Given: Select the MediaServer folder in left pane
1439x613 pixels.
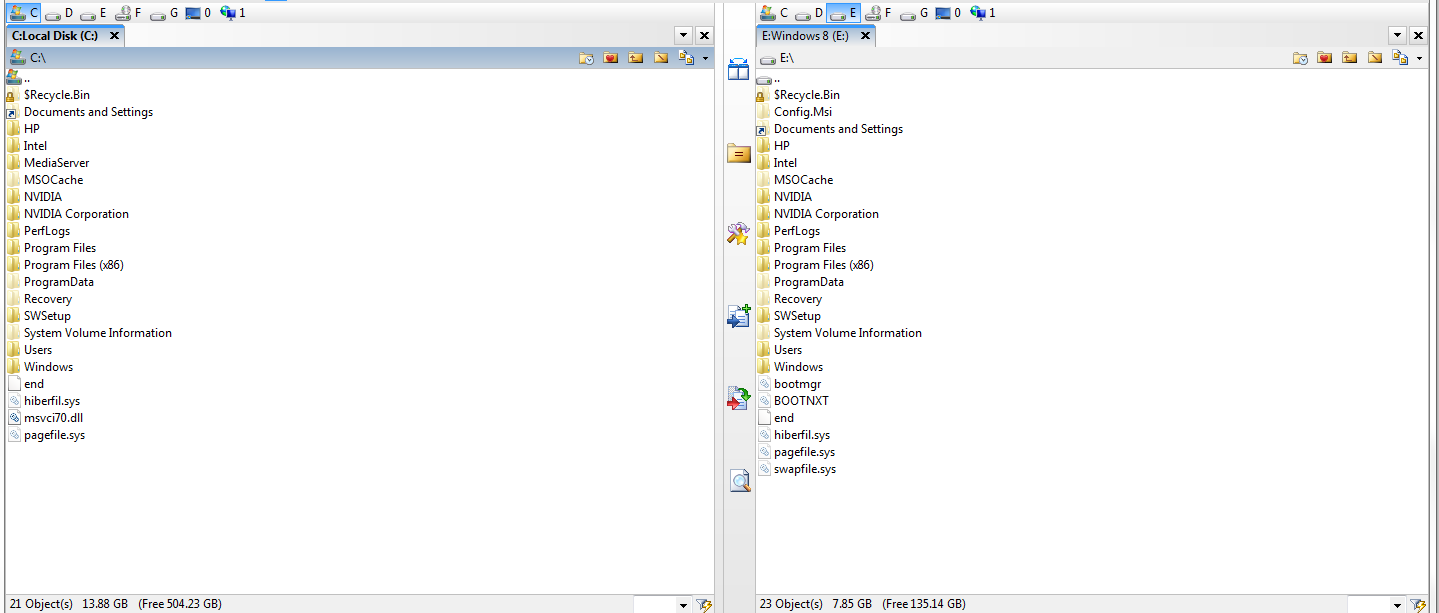Looking at the screenshot, I should click(x=56, y=163).
